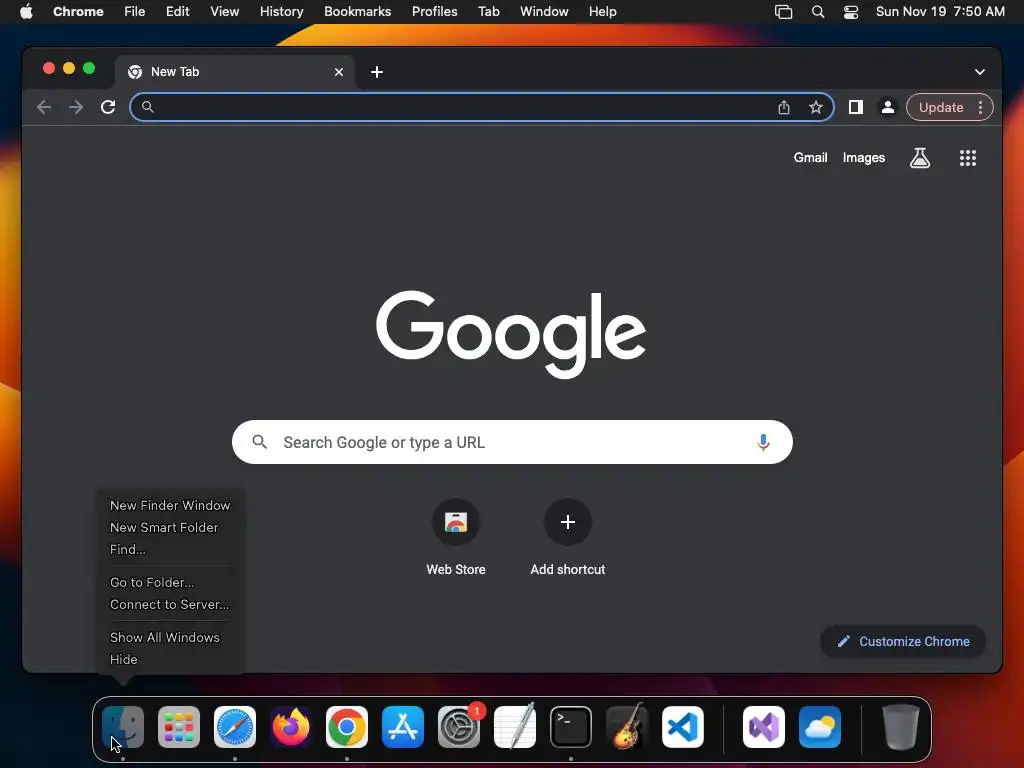Open the Help menu
The width and height of the screenshot is (1024, 768).
(602, 11)
